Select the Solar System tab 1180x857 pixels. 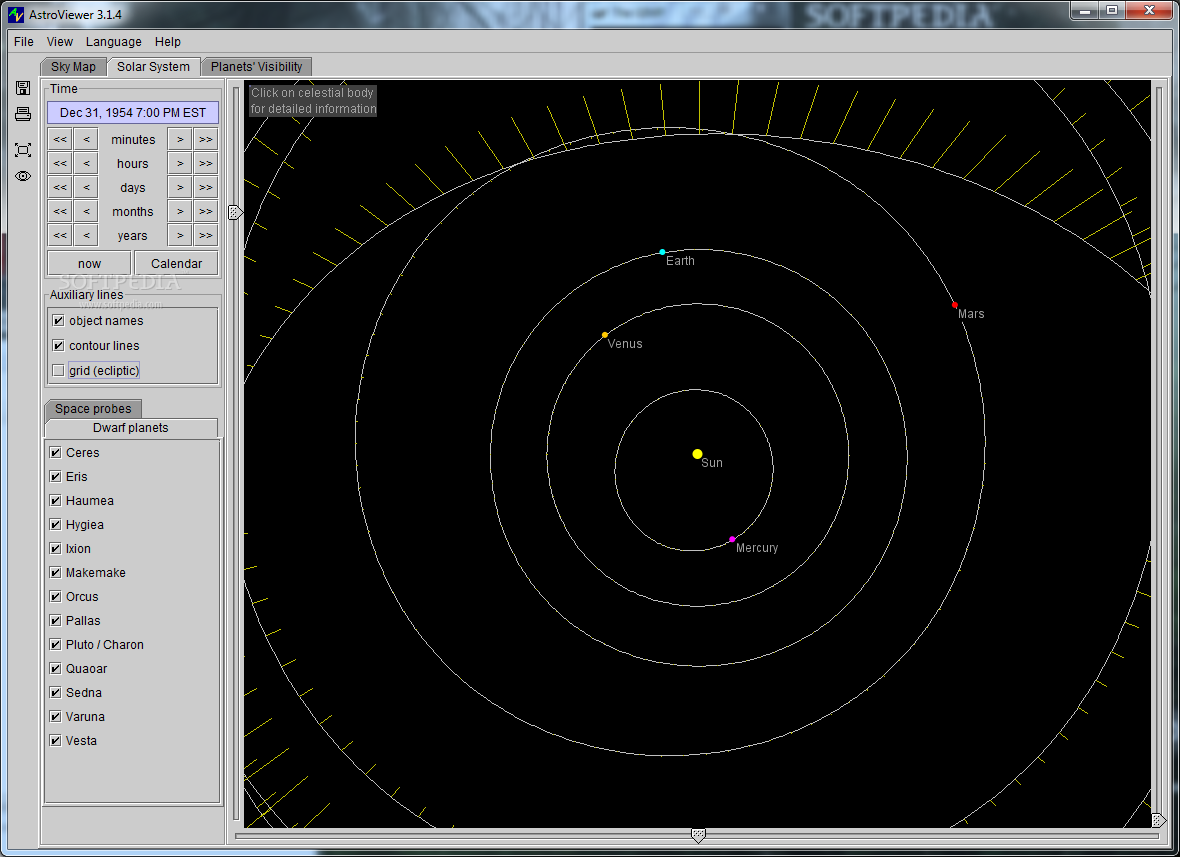tap(154, 66)
